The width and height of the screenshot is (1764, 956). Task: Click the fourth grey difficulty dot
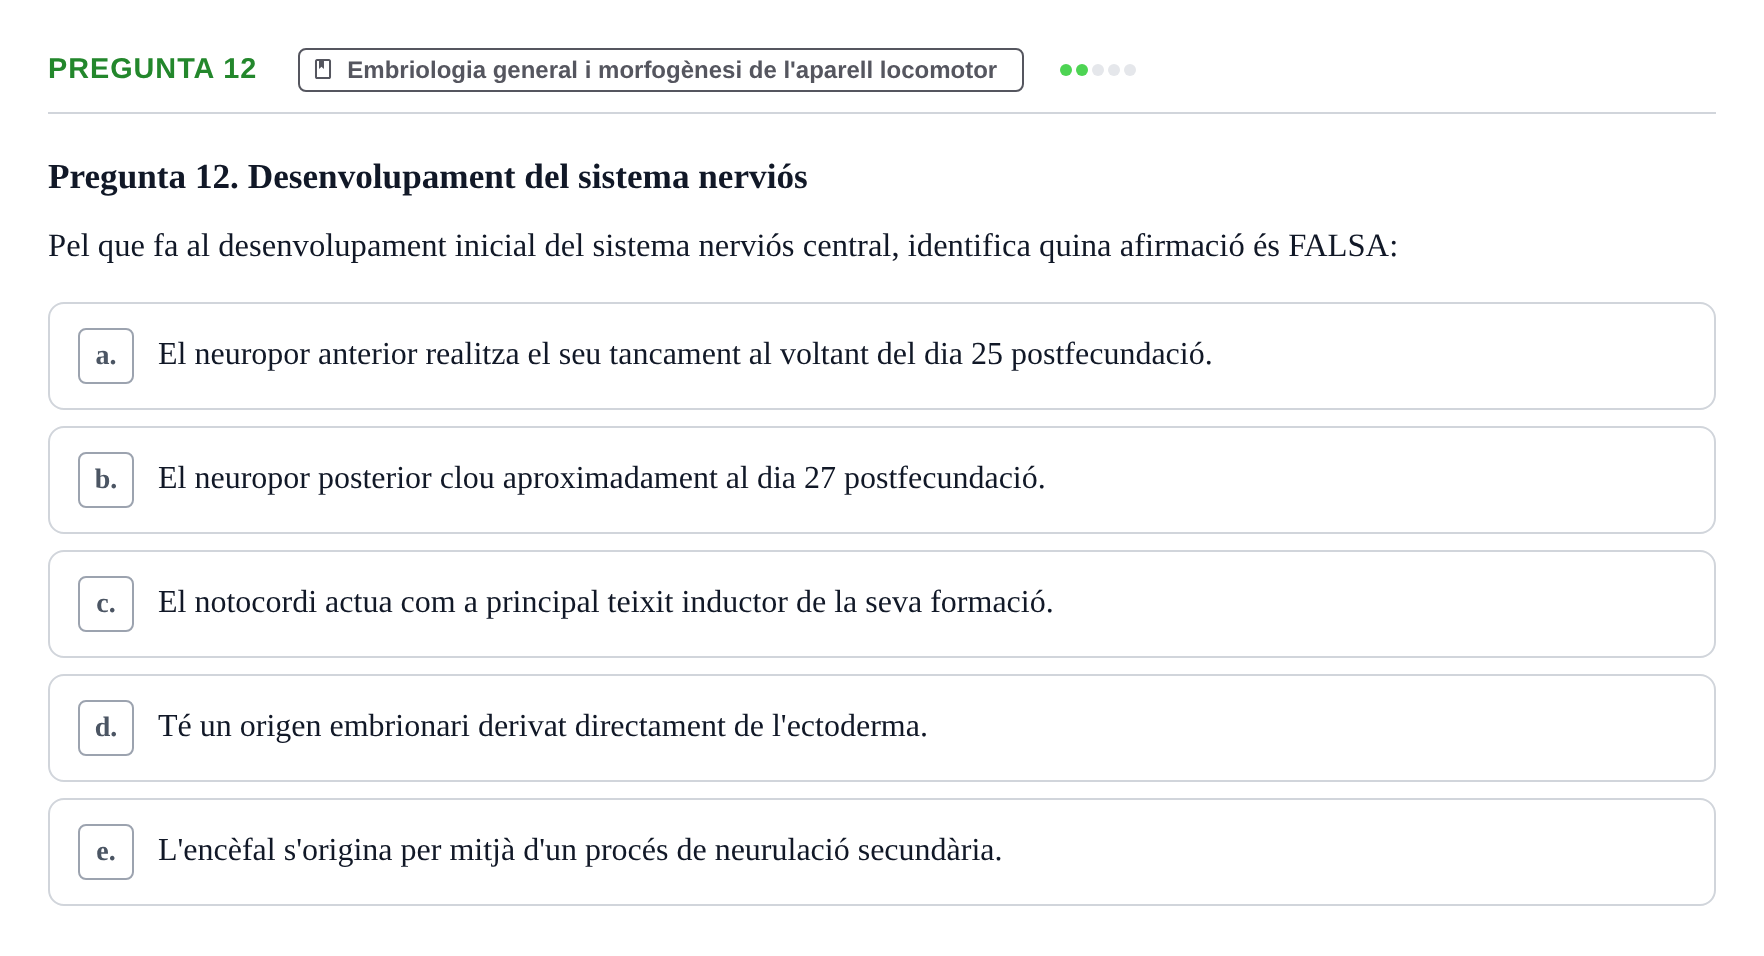[1114, 70]
